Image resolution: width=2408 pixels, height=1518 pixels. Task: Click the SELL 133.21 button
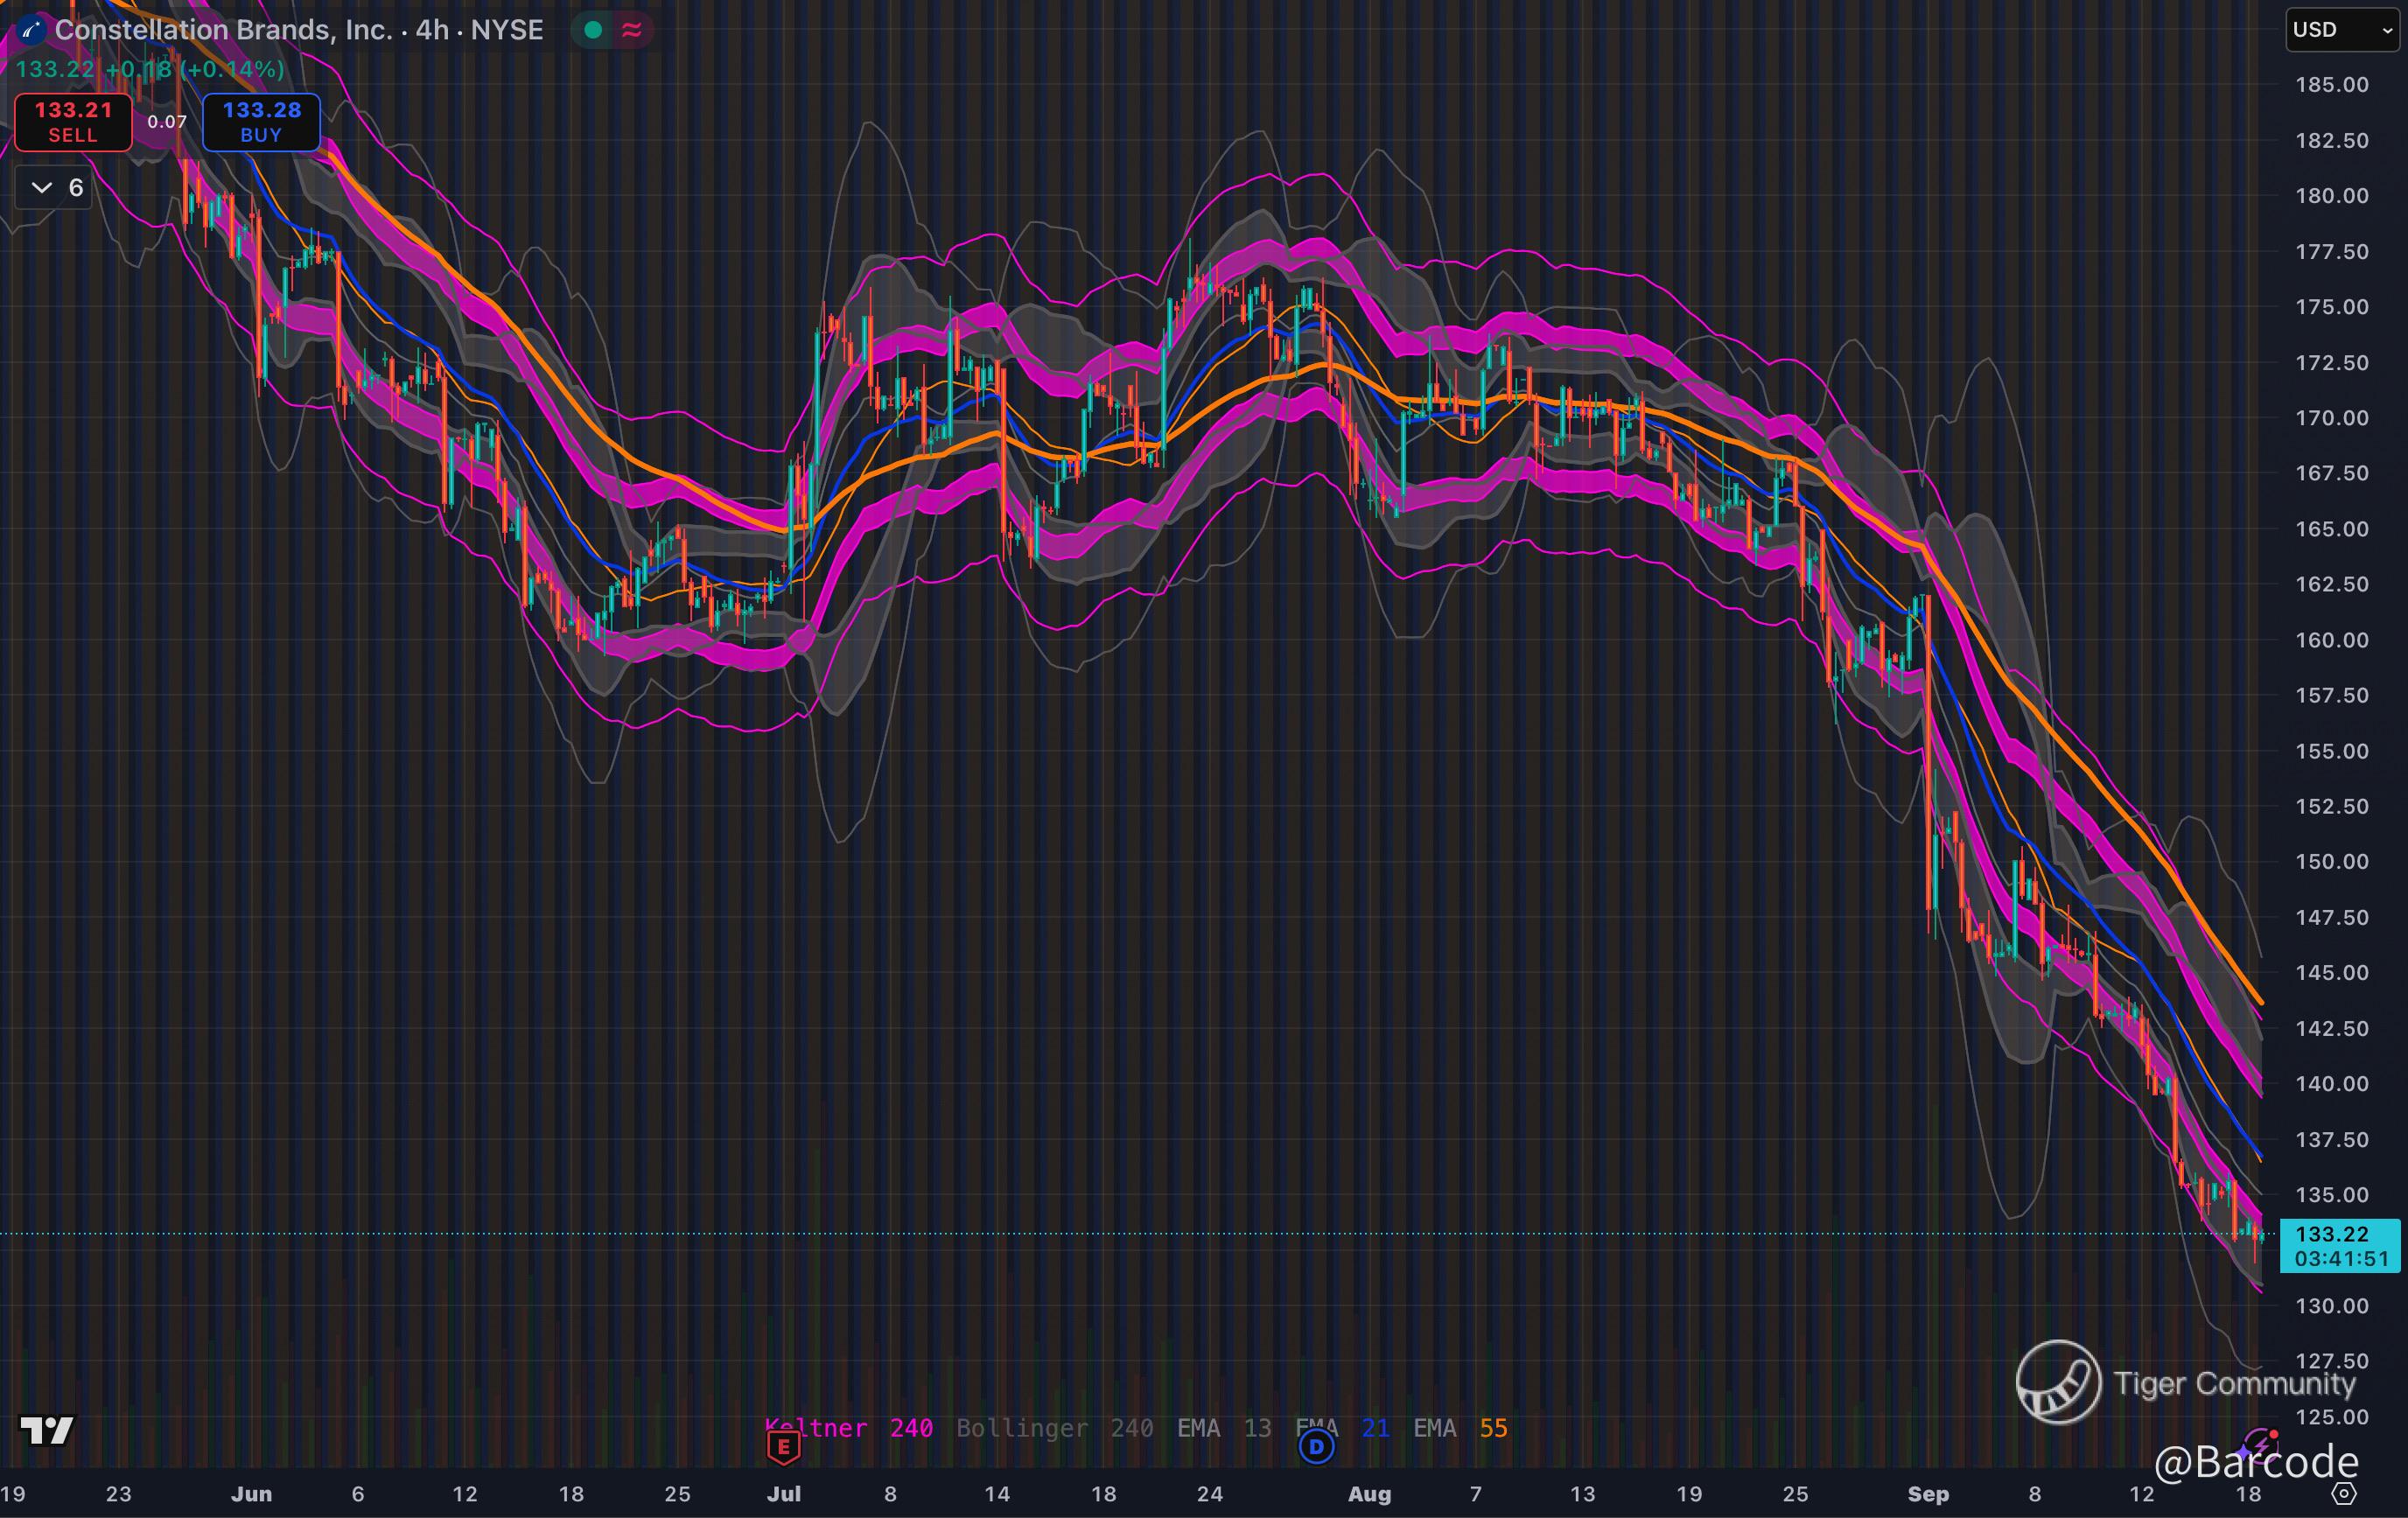[x=73, y=122]
